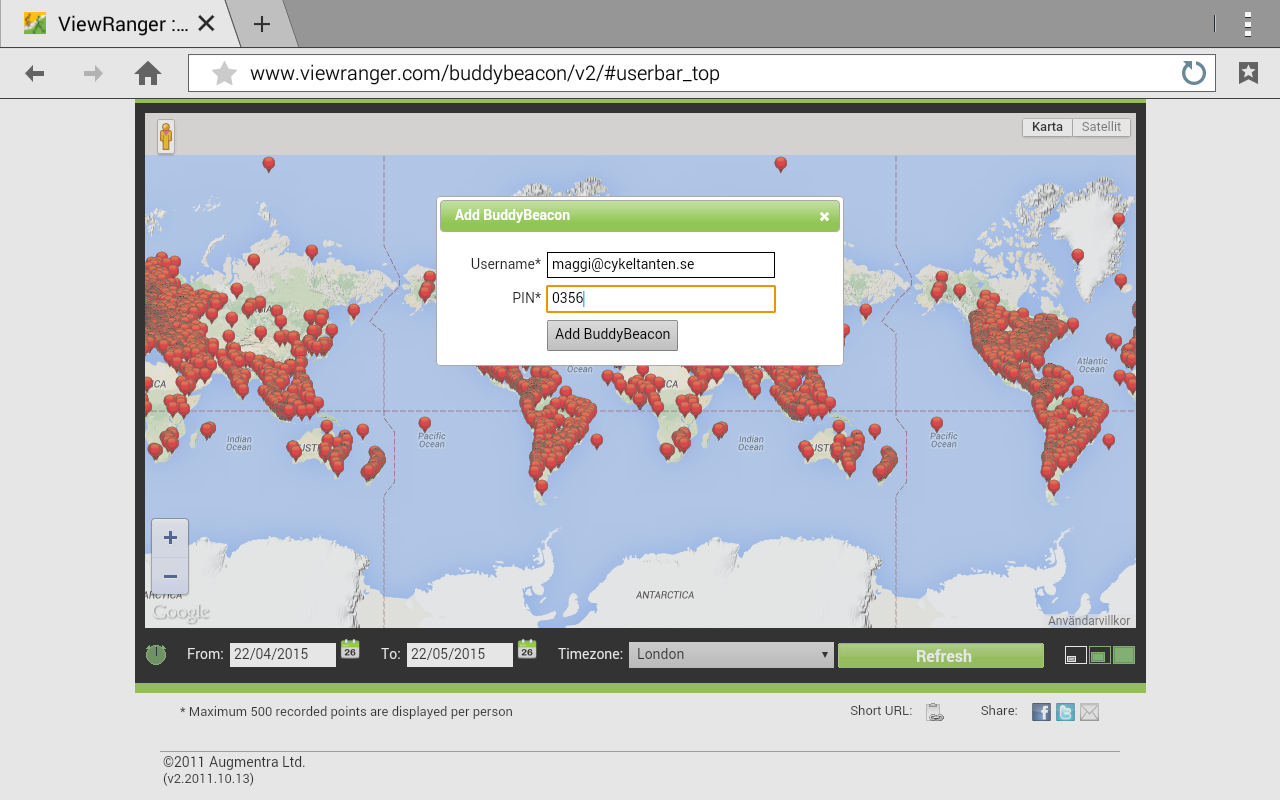This screenshot has height=800, width=1280.
Task: Click the green clock icon
Action: point(156,654)
